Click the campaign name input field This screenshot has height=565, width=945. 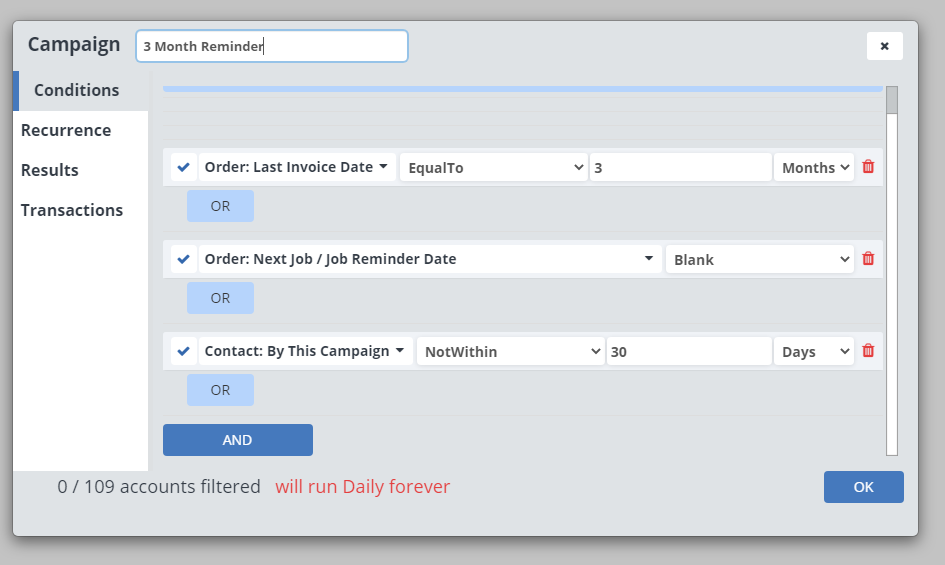271,46
